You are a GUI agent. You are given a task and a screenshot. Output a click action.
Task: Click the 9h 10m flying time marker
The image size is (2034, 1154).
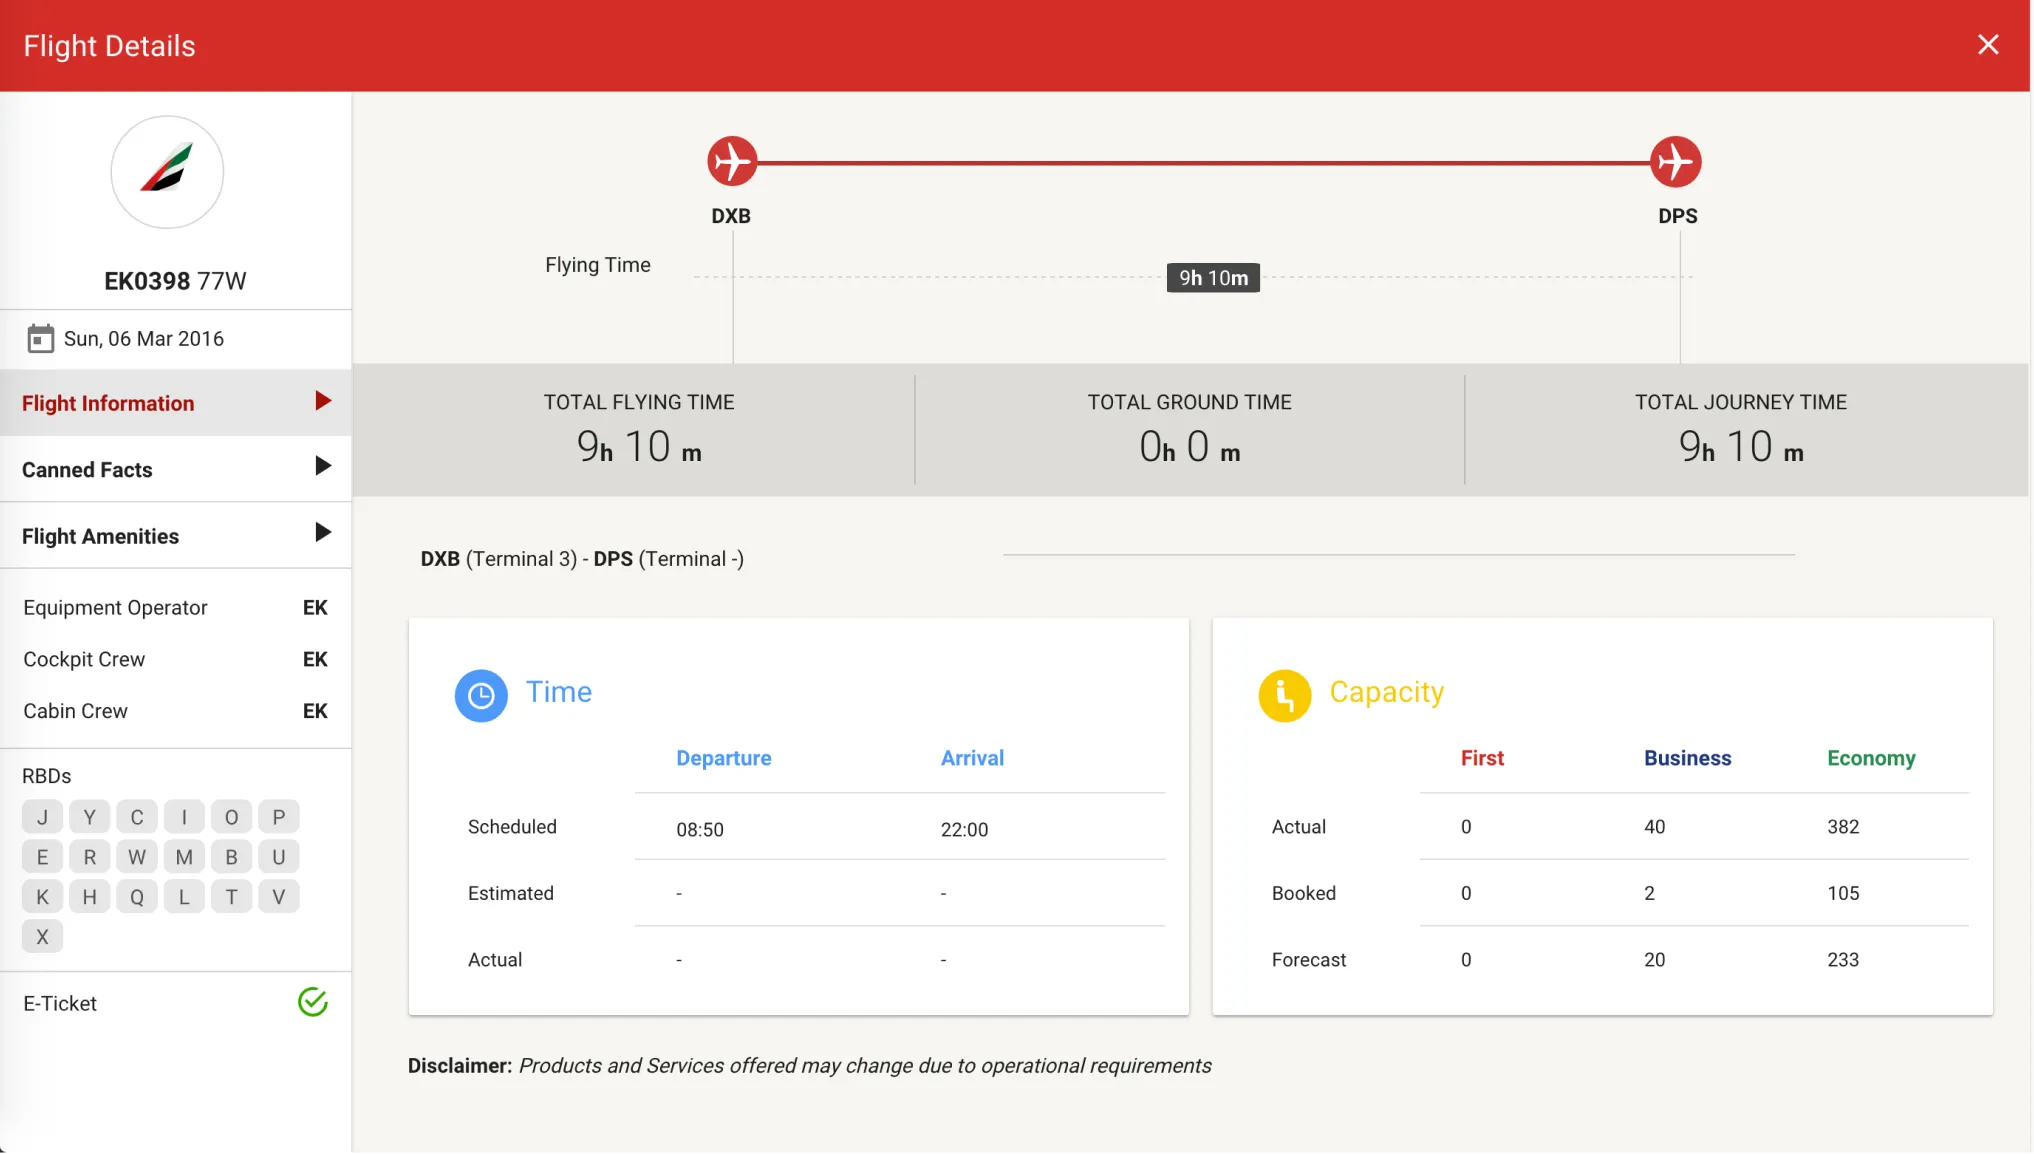pyautogui.click(x=1212, y=278)
